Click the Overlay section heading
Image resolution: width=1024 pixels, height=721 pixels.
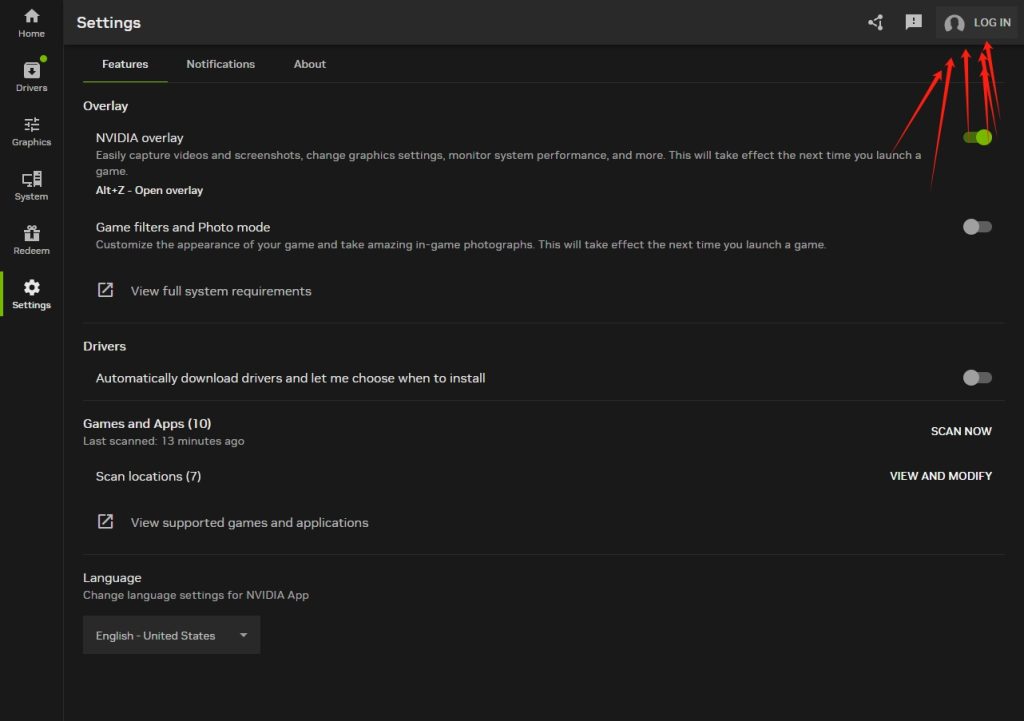point(105,106)
